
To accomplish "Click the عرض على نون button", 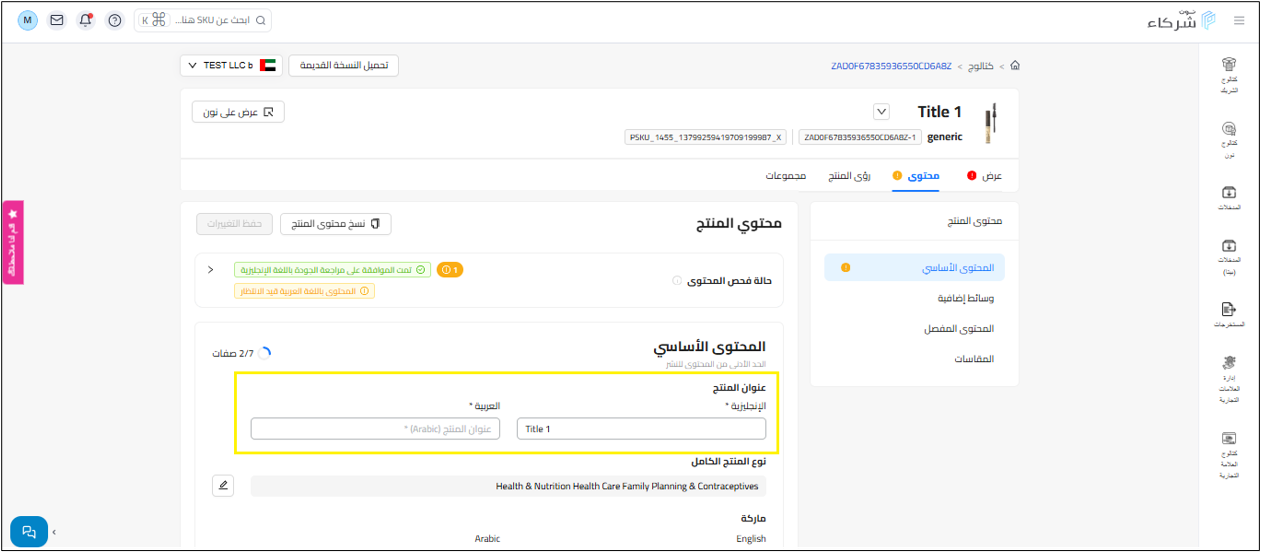I will point(238,112).
